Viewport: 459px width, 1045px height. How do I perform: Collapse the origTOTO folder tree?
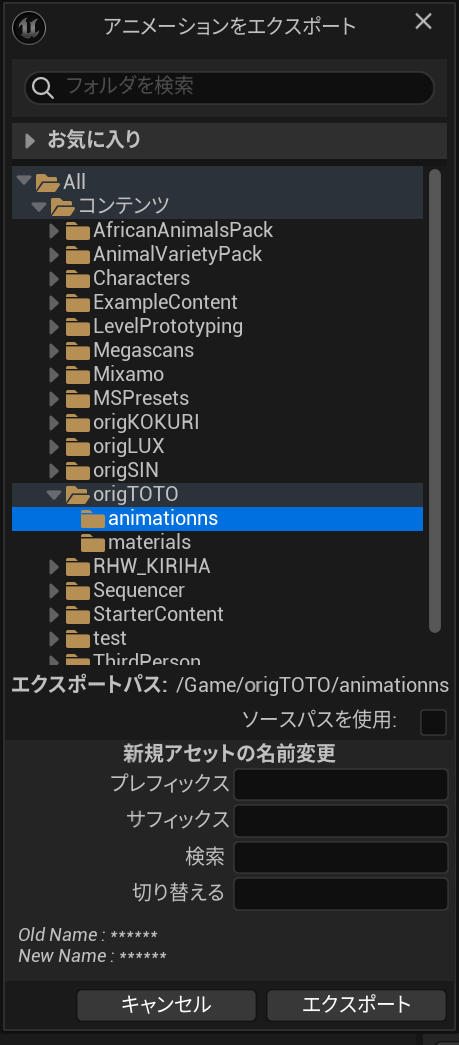pos(54,494)
